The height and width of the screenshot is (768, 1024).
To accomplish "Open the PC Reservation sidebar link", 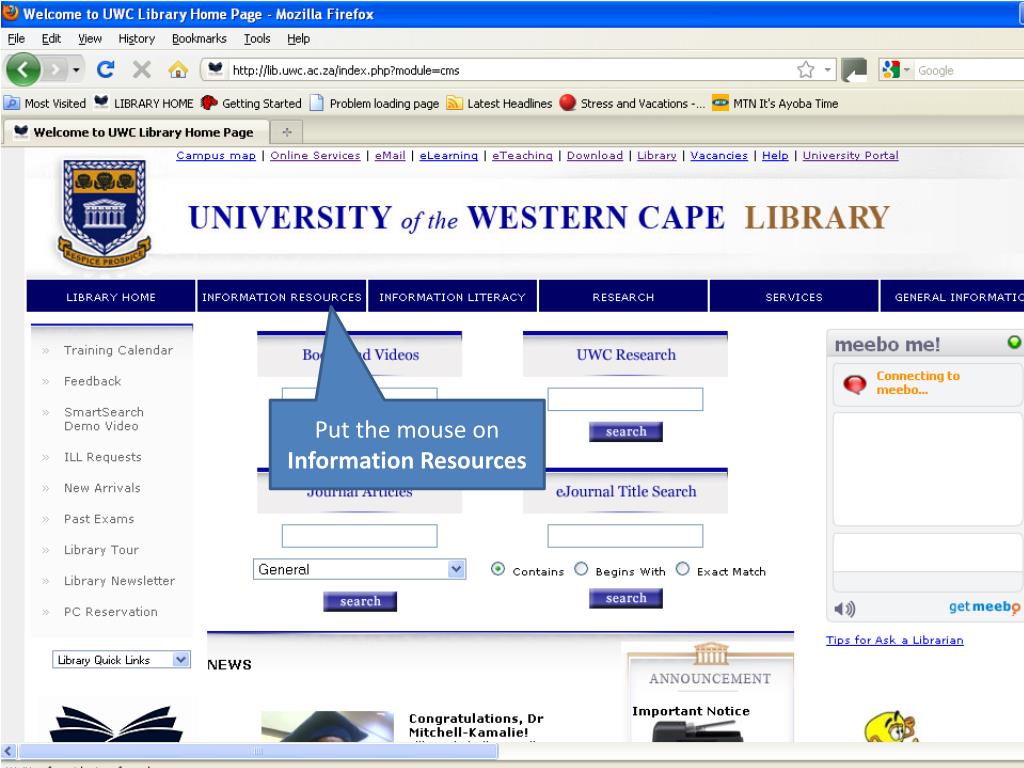I will tap(110, 612).
